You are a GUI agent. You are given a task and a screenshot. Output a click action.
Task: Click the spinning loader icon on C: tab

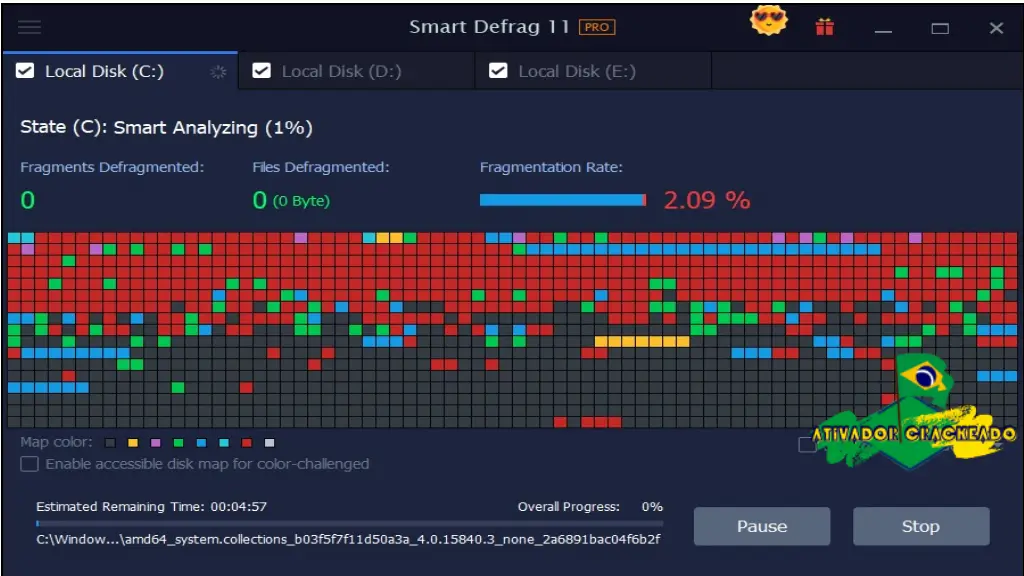218,72
